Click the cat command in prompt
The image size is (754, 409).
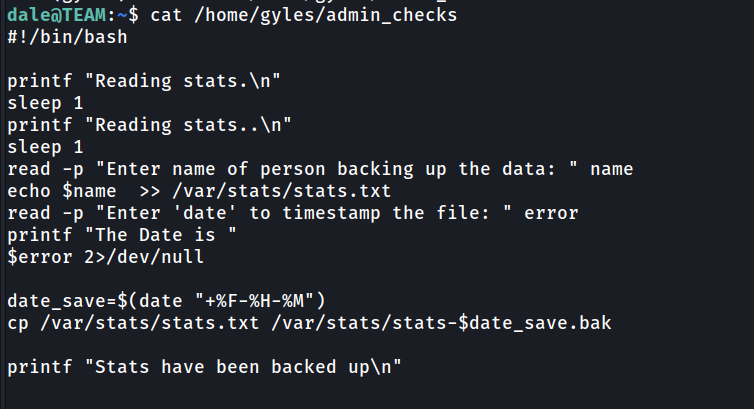(x=166, y=15)
